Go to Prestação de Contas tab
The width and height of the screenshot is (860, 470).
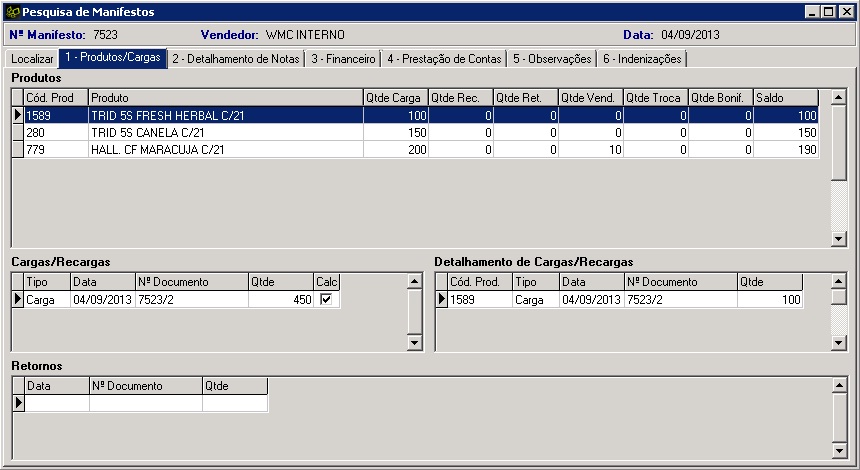[444, 59]
